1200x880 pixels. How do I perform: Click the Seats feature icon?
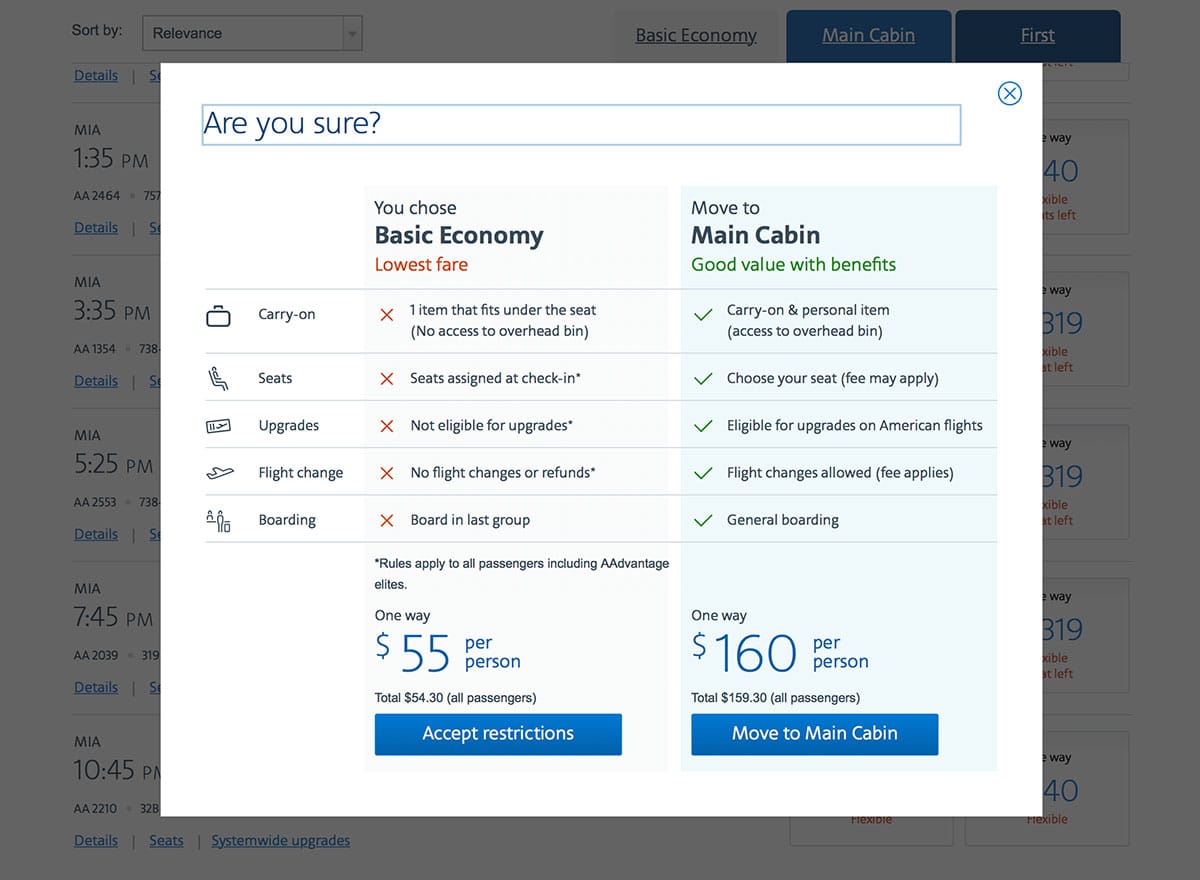(x=219, y=378)
